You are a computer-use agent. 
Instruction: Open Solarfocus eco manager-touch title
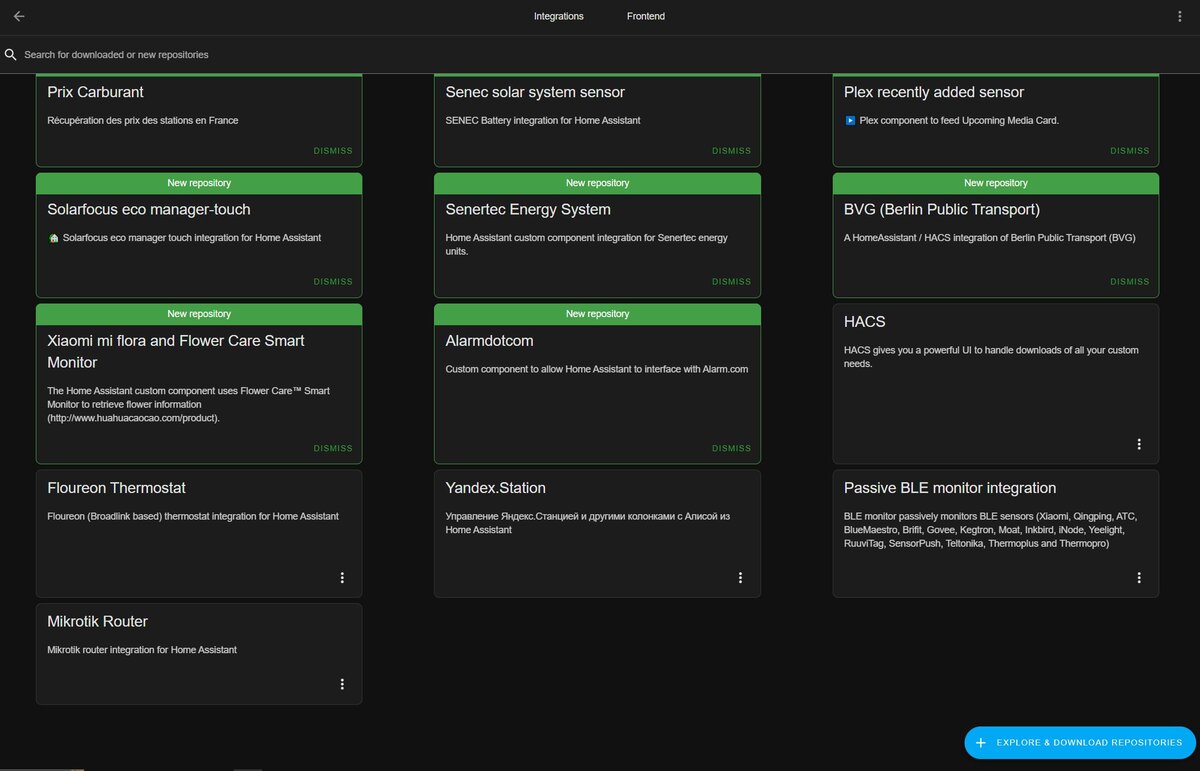click(x=149, y=210)
